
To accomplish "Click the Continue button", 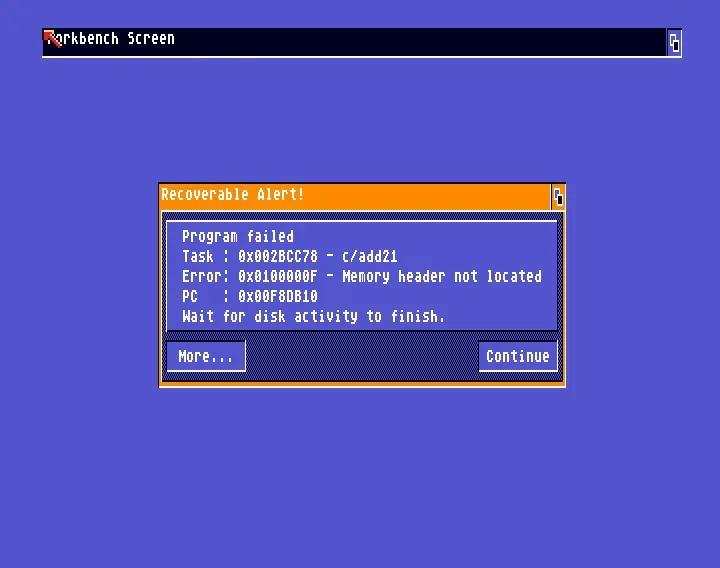I will pos(518,356).
